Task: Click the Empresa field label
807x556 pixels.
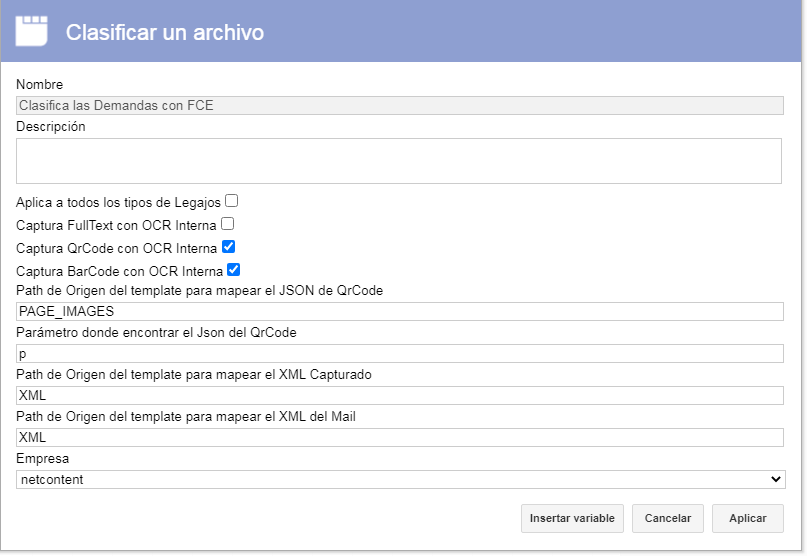Action: [x=42, y=459]
